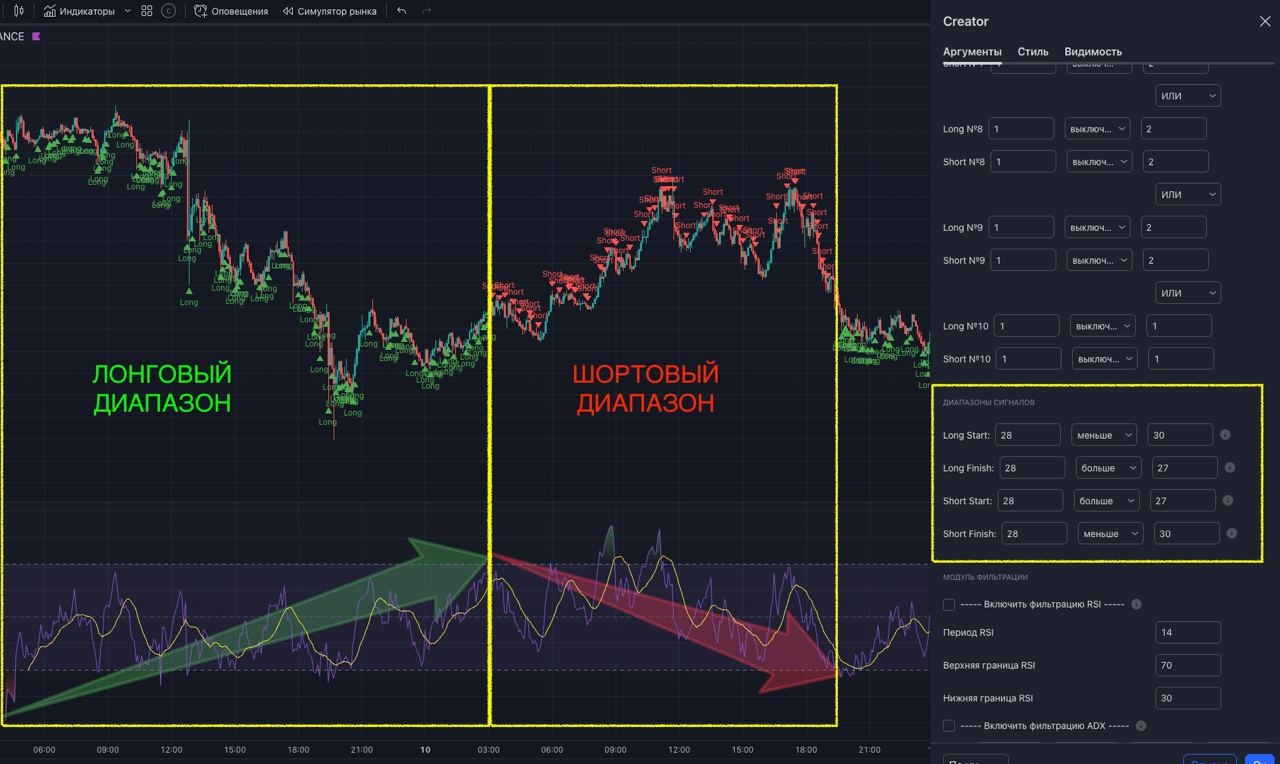Show info for the RSI filtering option
The height and width of the screenshot is (764, 1280).
click(1136, 605)
